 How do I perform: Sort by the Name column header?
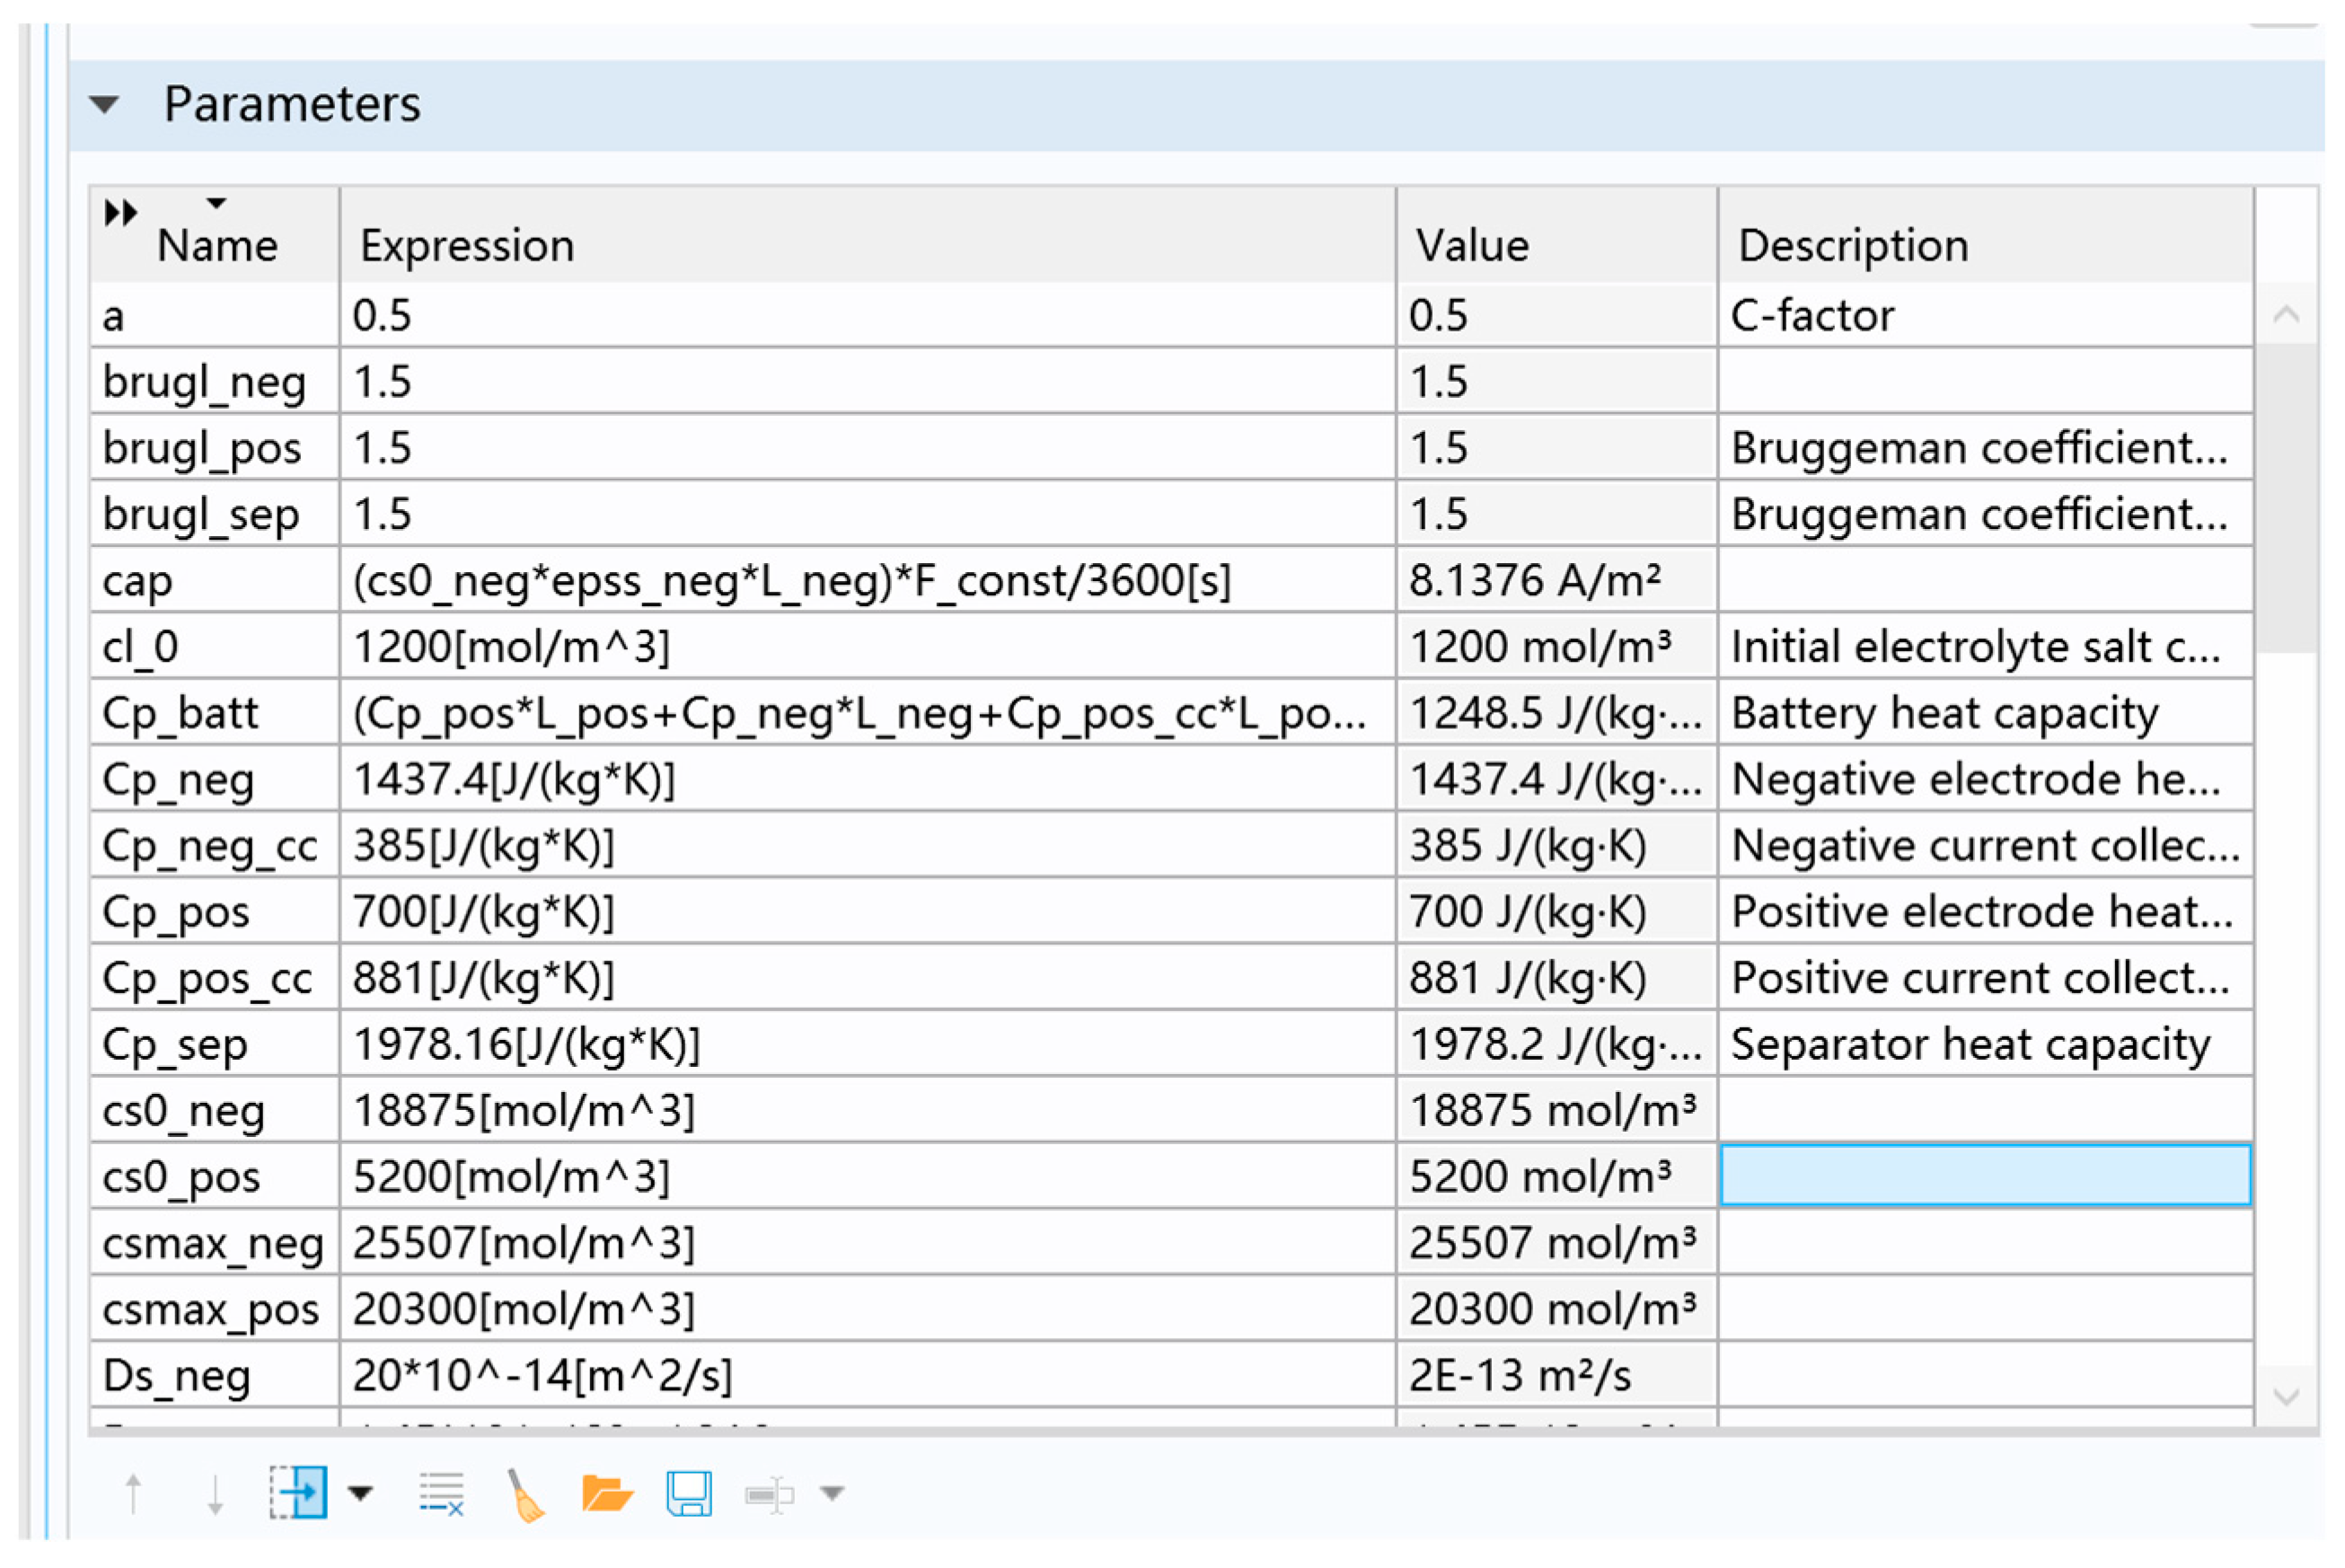click(x=217, y=245)
